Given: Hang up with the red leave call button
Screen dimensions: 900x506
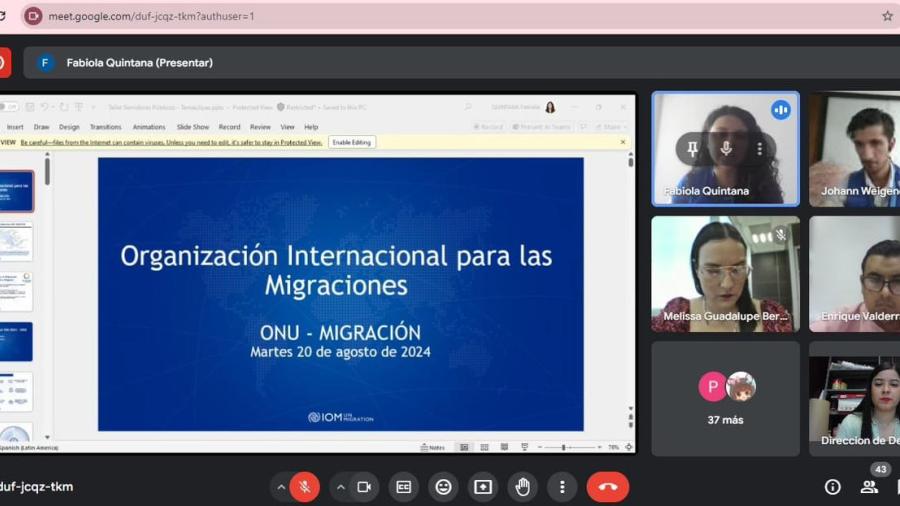Looking at the screenshot, I should point(607,487).
